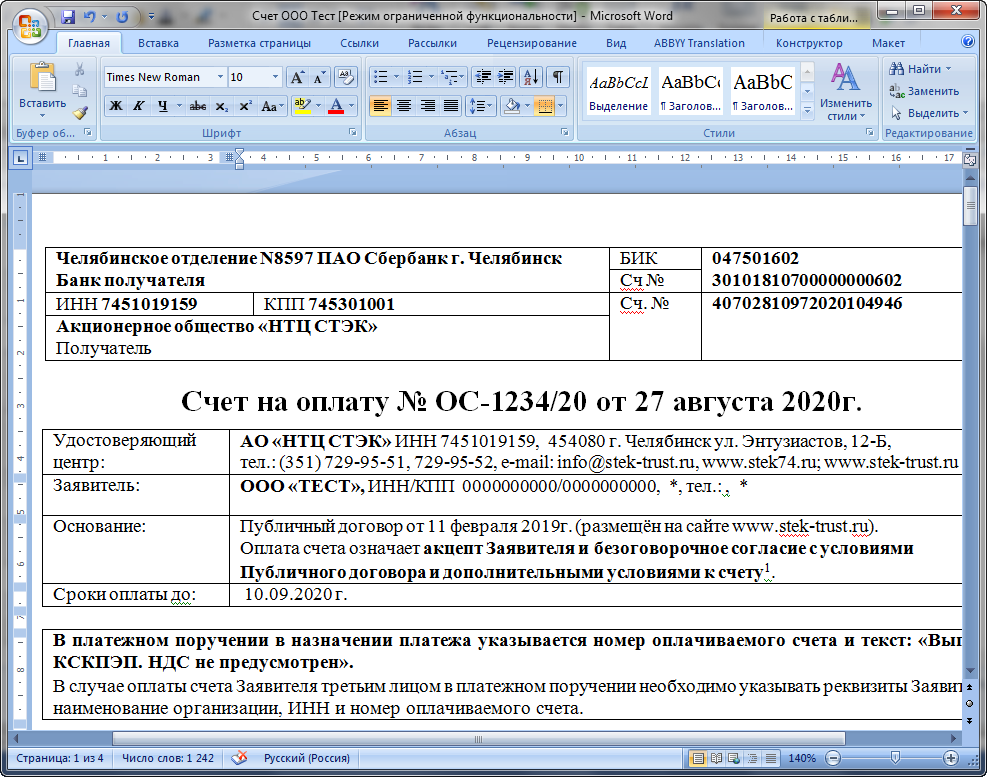
Task: Apply shading with the paint bucket
Action: [512, 106]
